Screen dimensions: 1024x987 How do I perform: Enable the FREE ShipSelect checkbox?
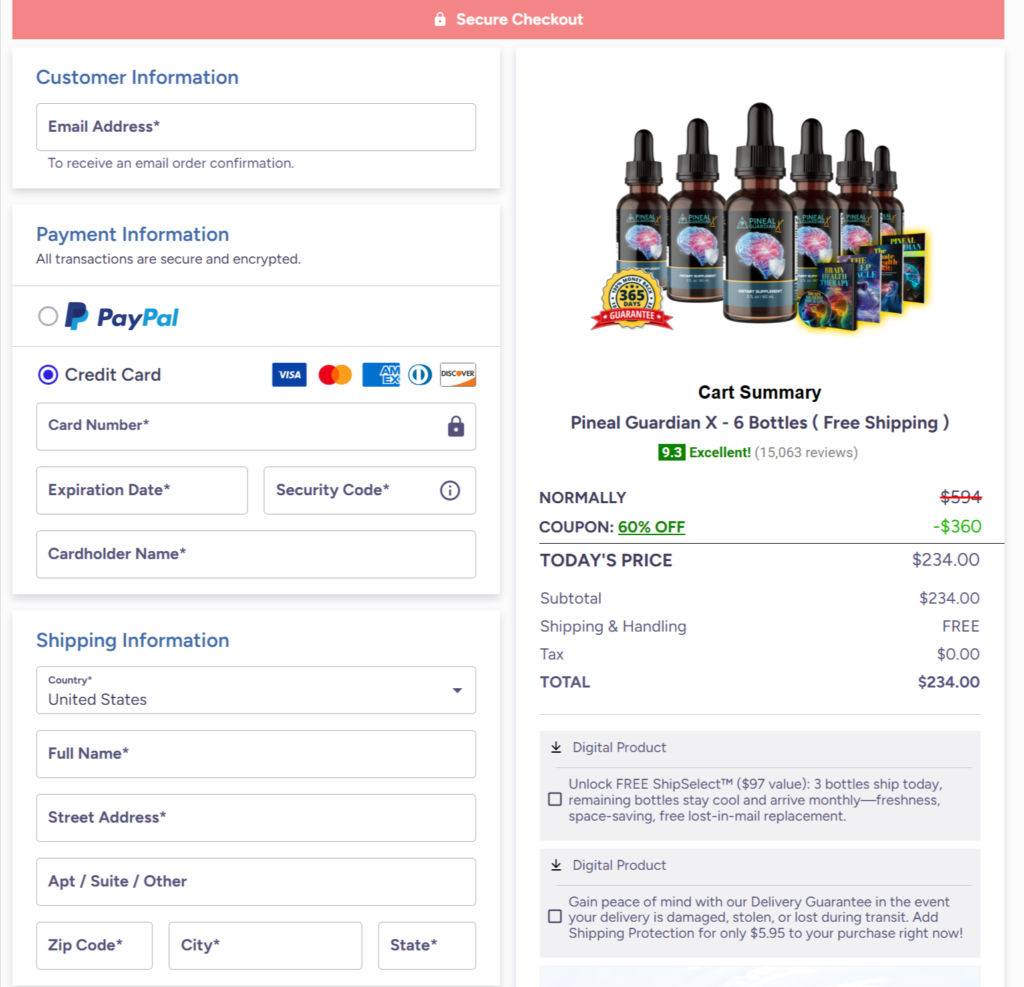pyautogui.click(x=555, y=800)
